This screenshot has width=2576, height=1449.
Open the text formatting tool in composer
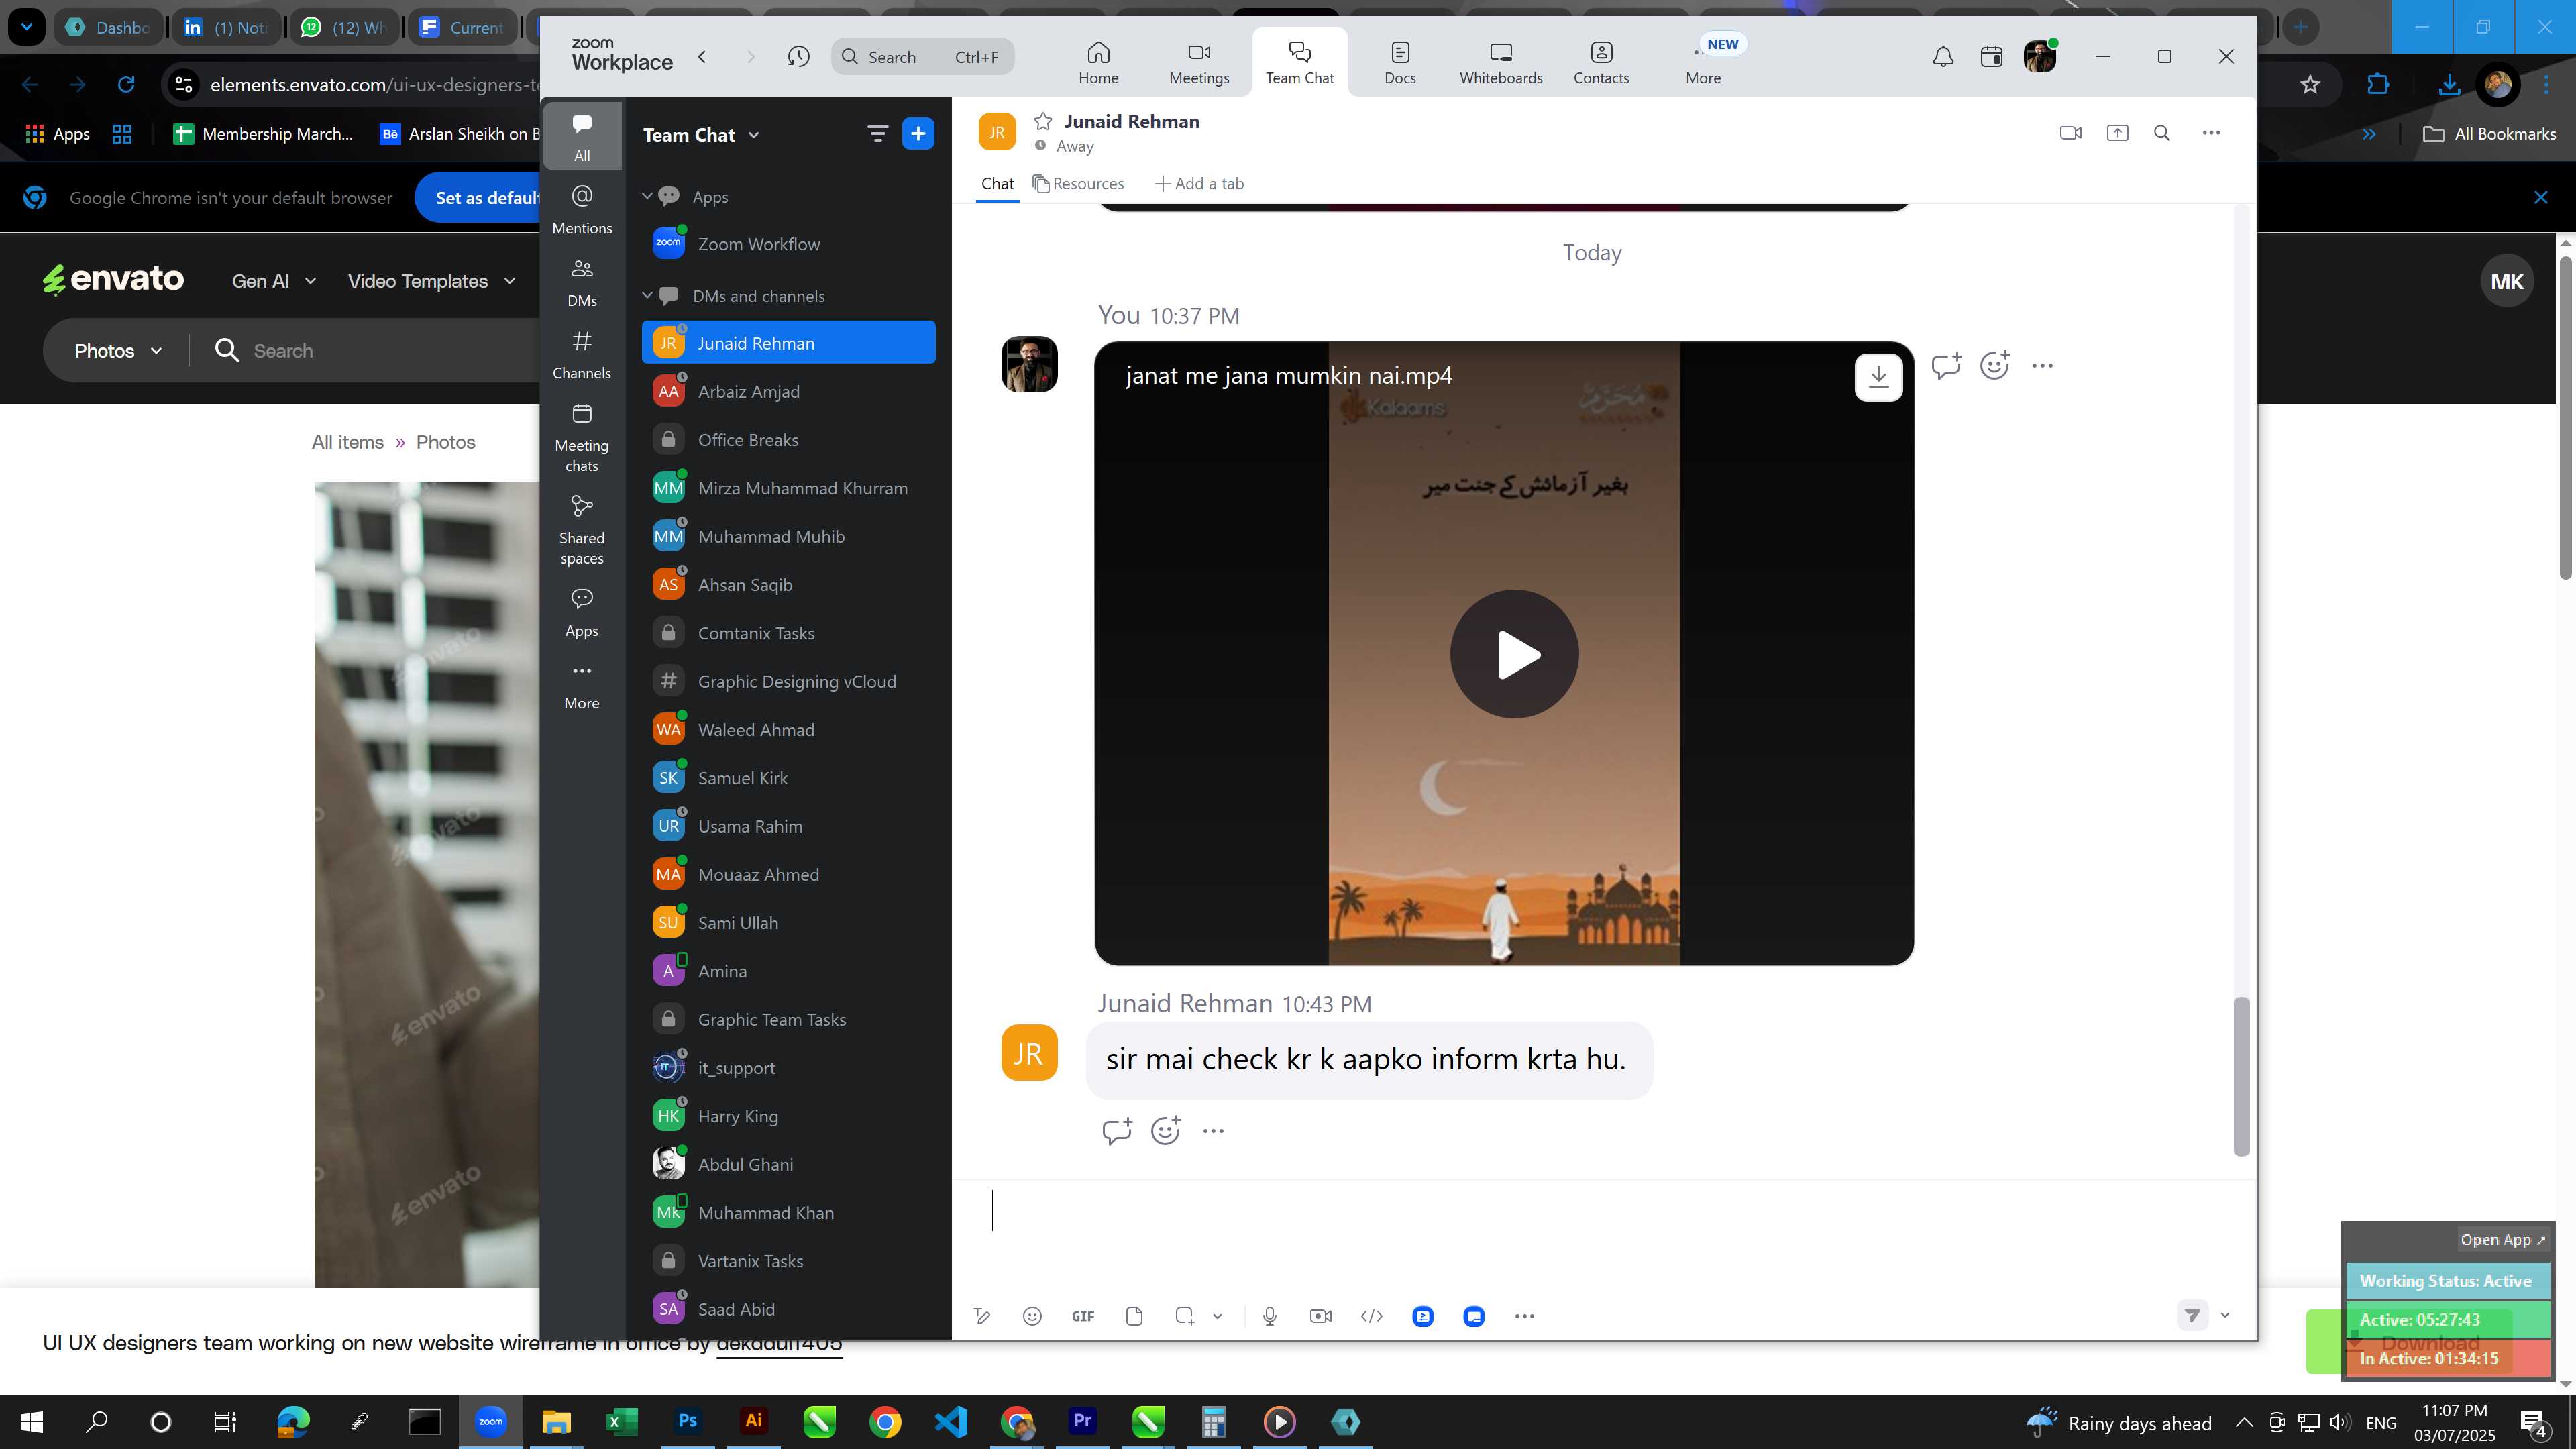coord(982,1316)
